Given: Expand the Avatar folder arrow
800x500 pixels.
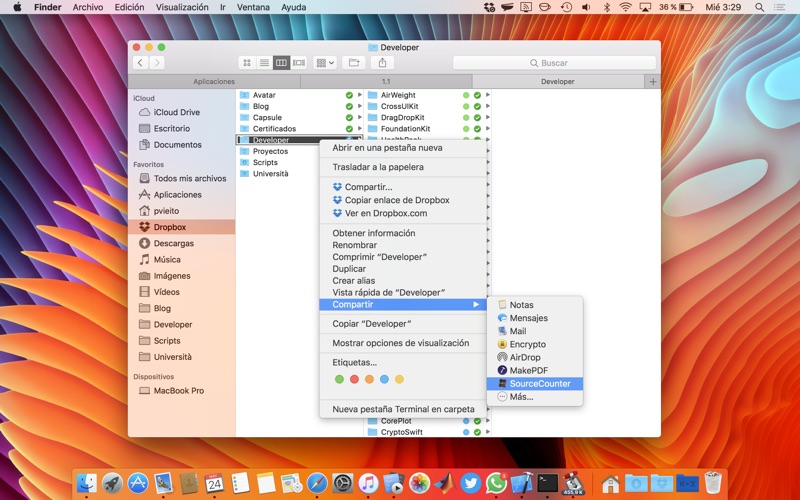Looking at the screenshot, I should (x=360, y=95).
